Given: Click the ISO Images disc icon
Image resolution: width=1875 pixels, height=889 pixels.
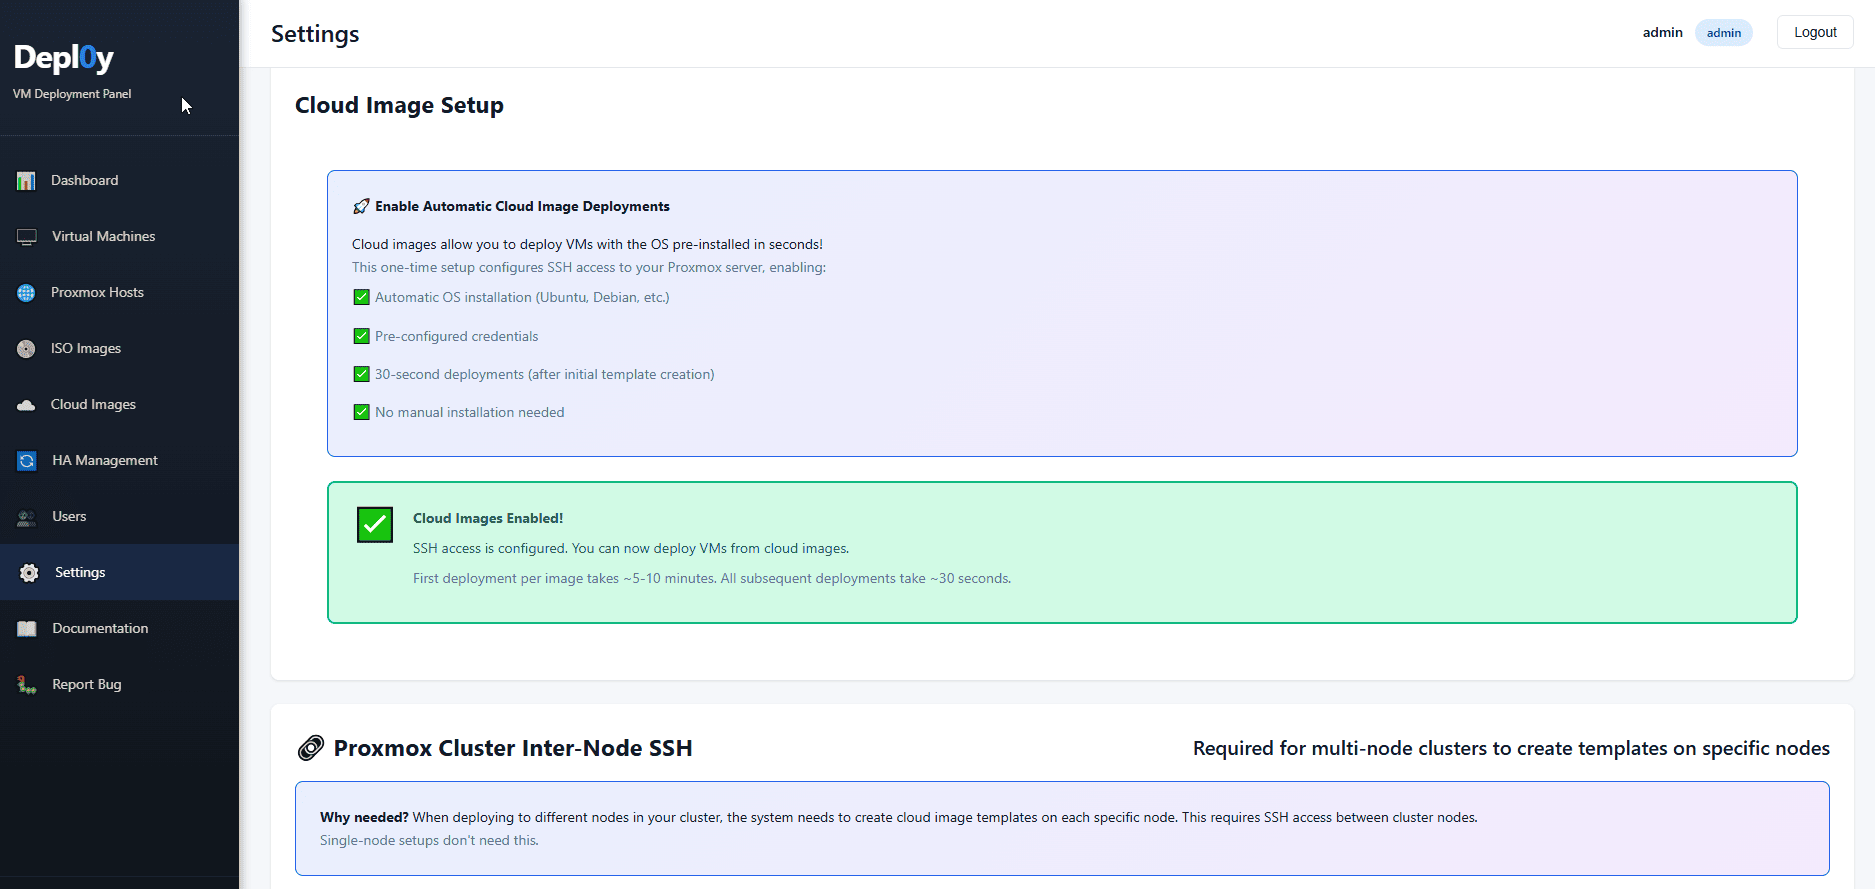Looking at the screenshot, I should pos(27,349).
